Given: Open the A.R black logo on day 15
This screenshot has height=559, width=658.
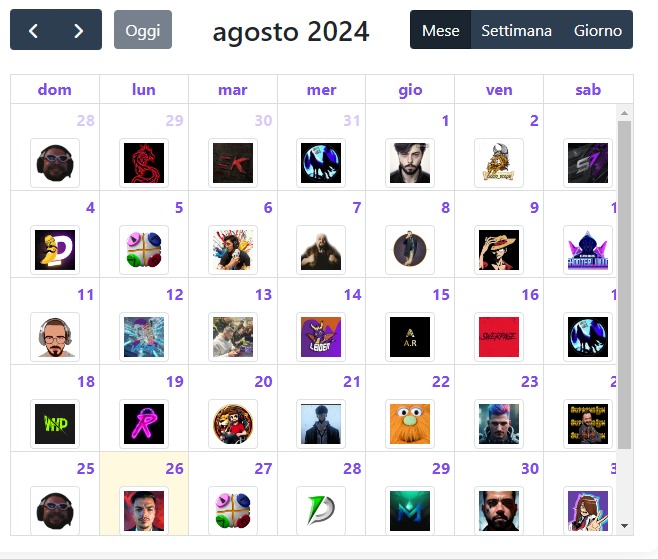Looking at the screenshot, I should 410,337.
